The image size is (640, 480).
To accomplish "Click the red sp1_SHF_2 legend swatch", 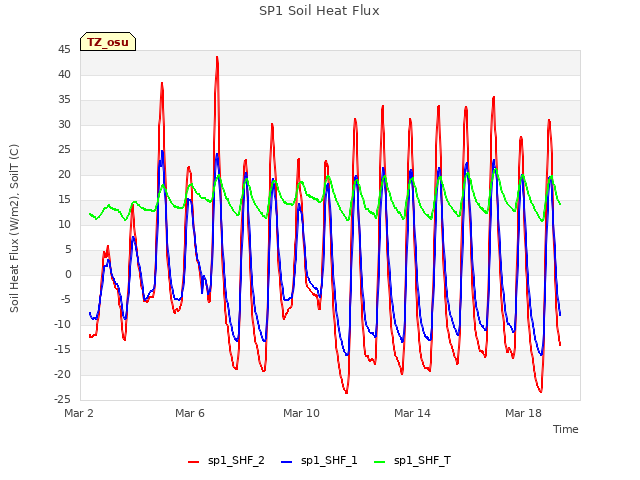I will (193, 462).
